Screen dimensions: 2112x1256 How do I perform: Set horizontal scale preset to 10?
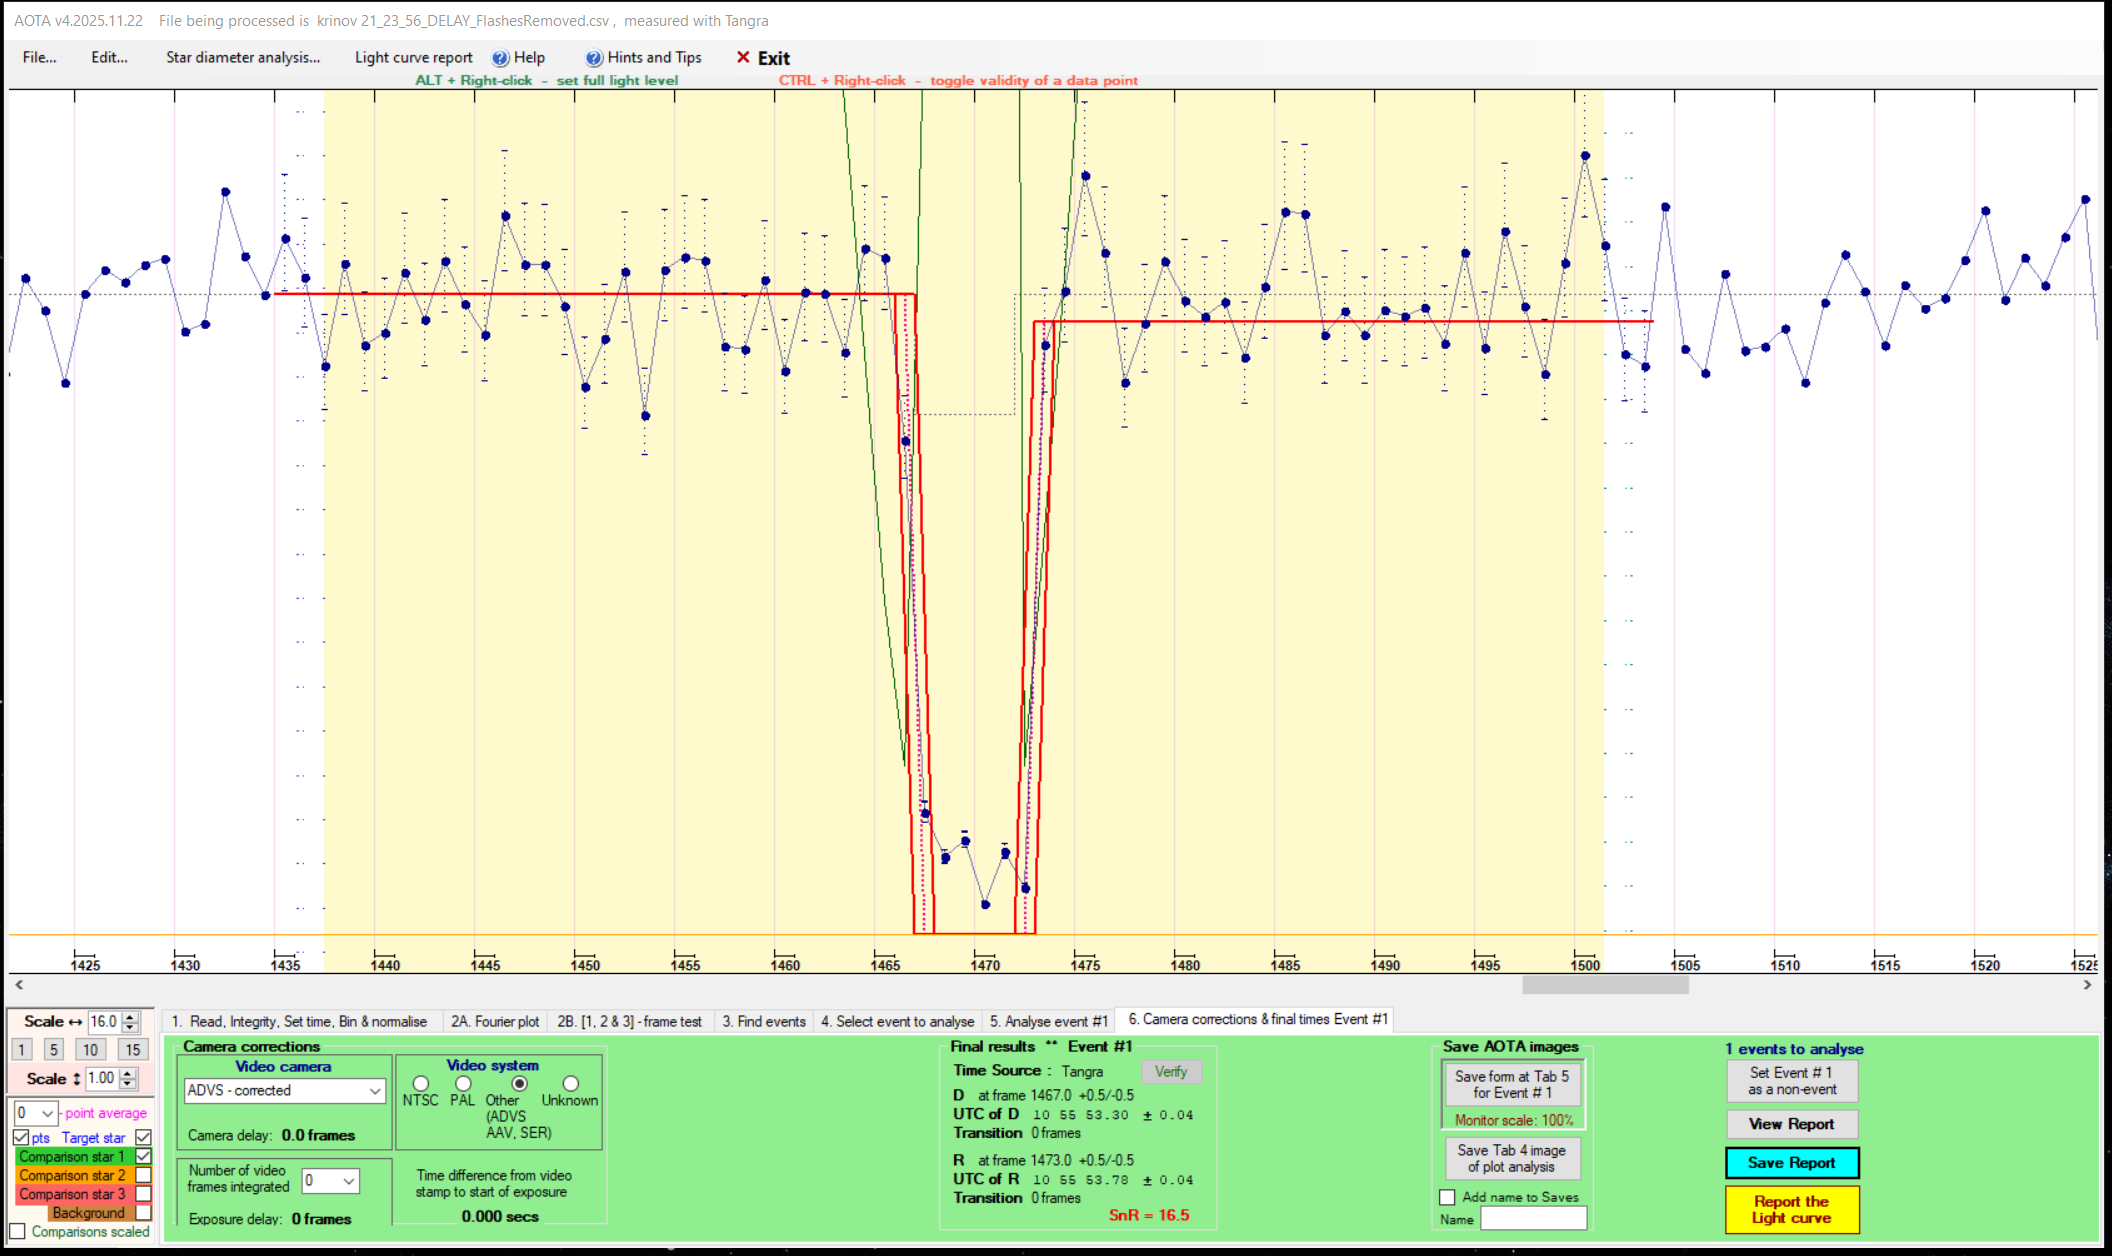(x=90, y=1049)
